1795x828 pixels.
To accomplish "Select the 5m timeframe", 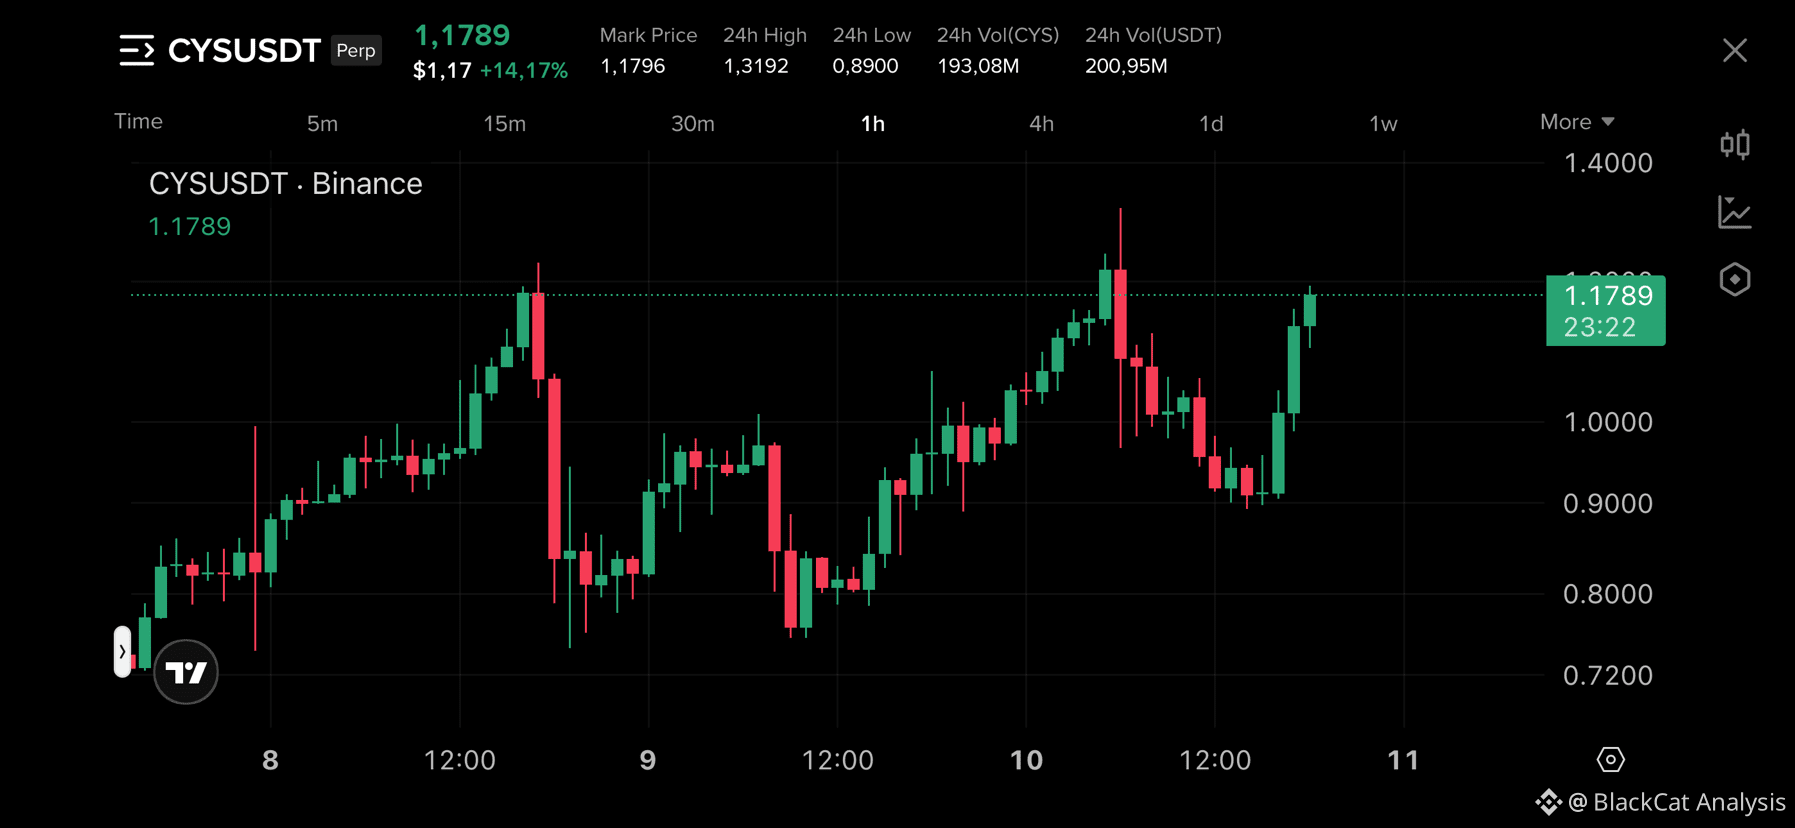I will pyautogui.click(x=322, y=124).
